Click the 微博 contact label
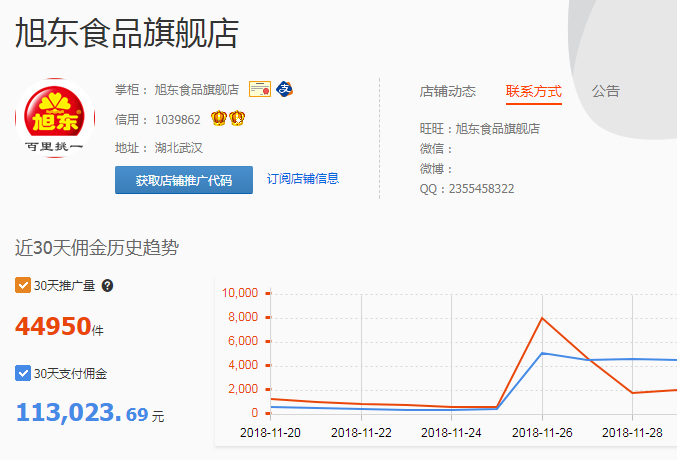 (435, 169)
